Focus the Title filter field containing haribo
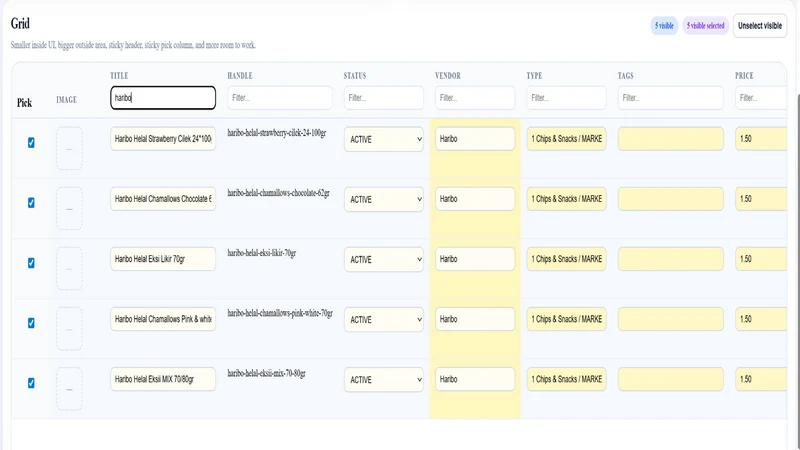Image resolution: width=800 pixels, height=450 pixels. tap(163, 97)
